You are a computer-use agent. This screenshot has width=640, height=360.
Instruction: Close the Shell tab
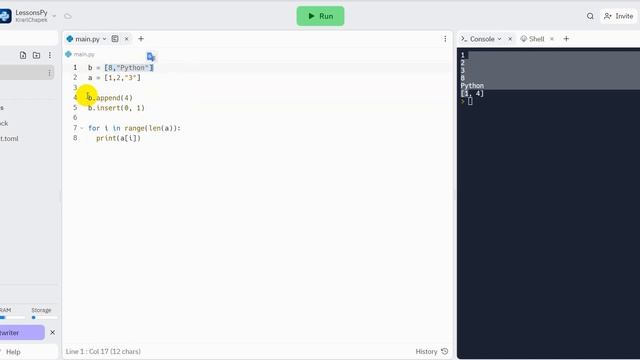[x=552, y=39]
